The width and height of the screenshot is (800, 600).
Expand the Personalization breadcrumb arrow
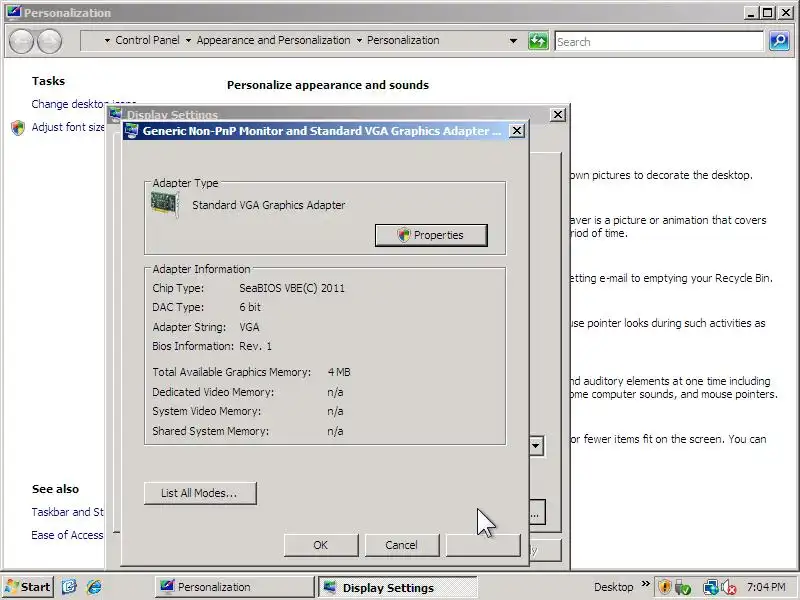[359, 41]
